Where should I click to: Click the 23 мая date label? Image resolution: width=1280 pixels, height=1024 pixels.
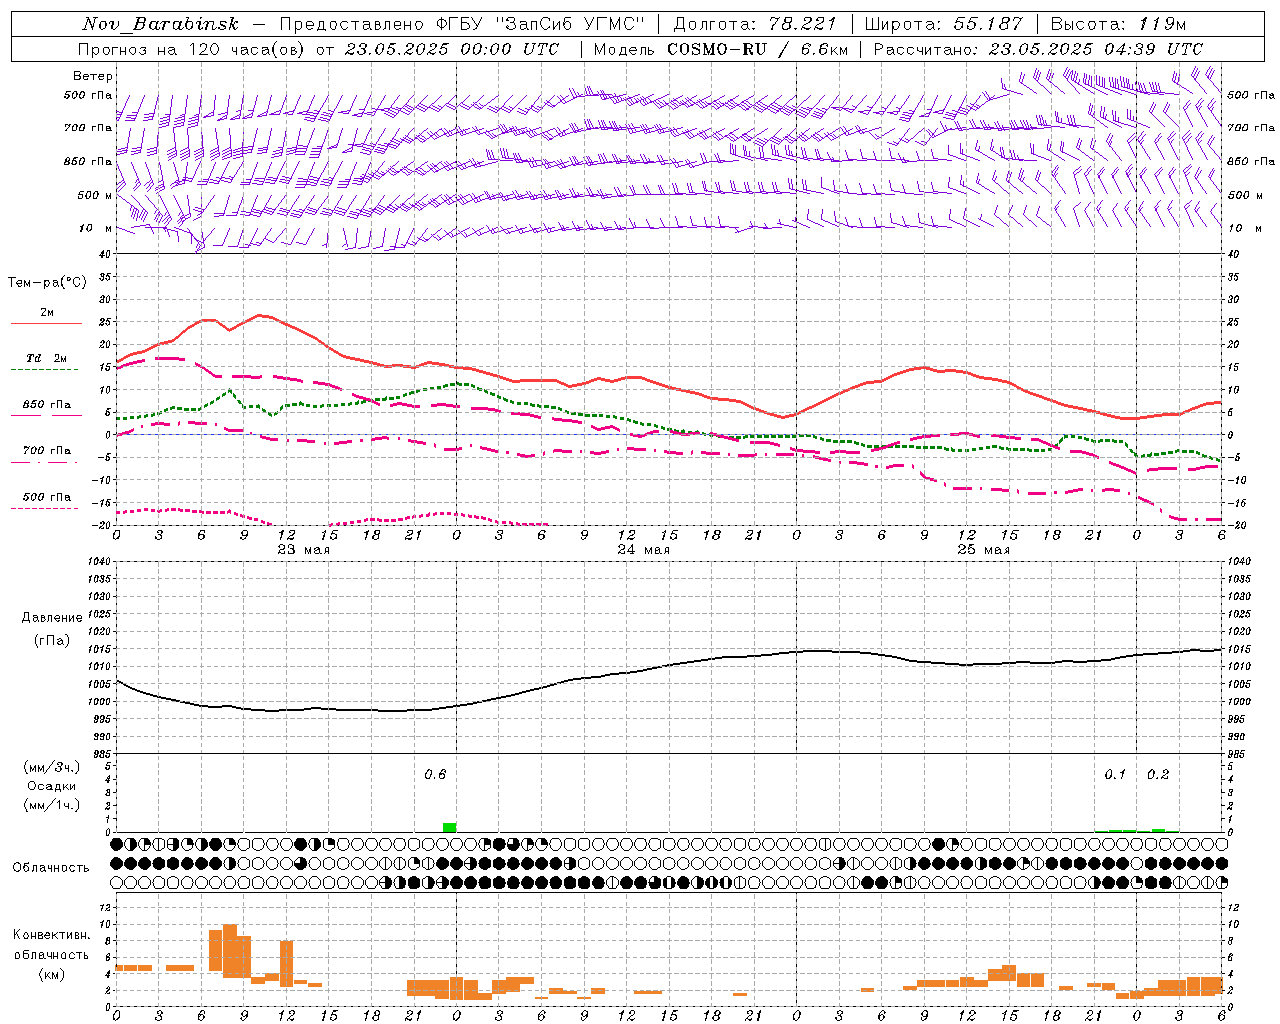(303, 550)
